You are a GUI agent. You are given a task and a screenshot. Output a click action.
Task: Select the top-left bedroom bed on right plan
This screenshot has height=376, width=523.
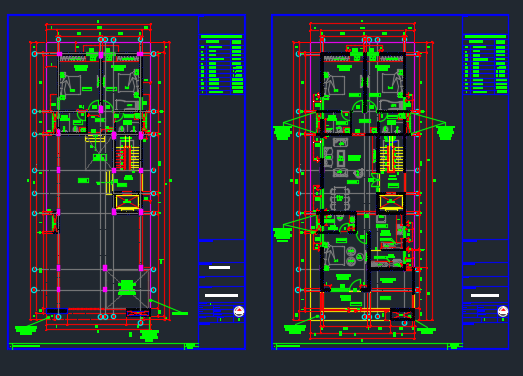pos(335,85)
